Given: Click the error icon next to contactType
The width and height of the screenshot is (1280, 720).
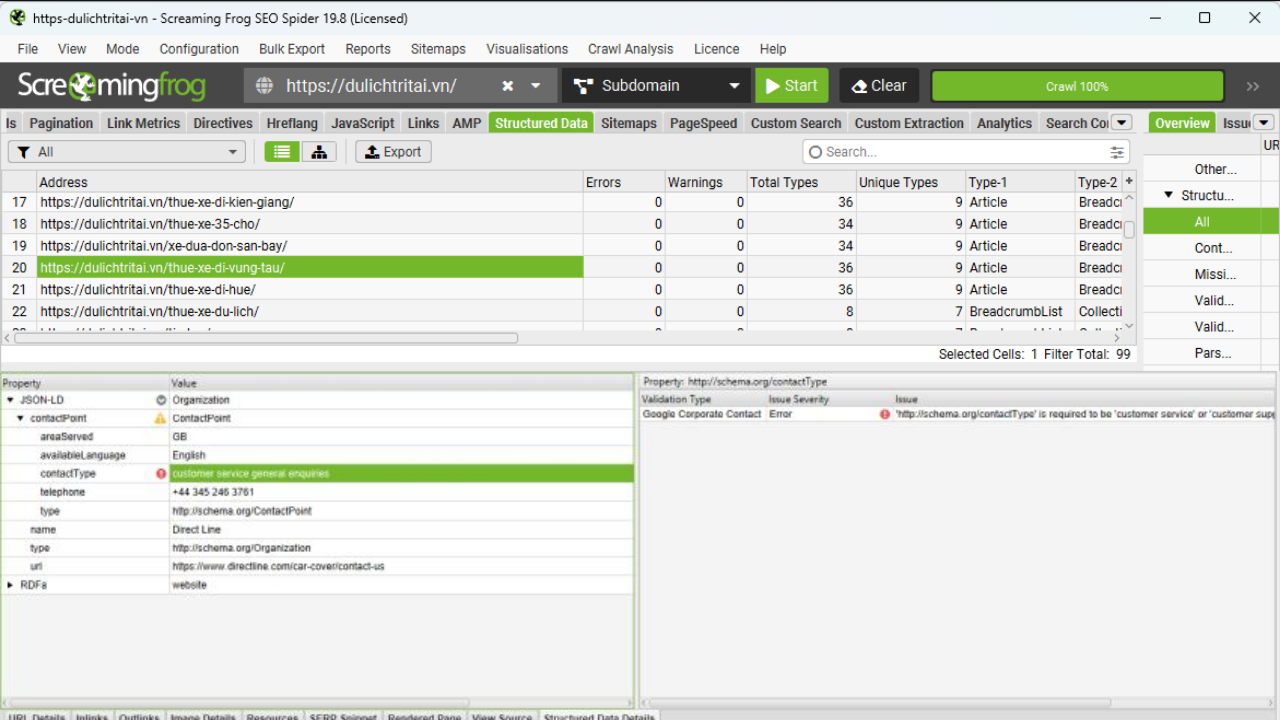Looking at the screenshot, I should click(x=159, y=474).
